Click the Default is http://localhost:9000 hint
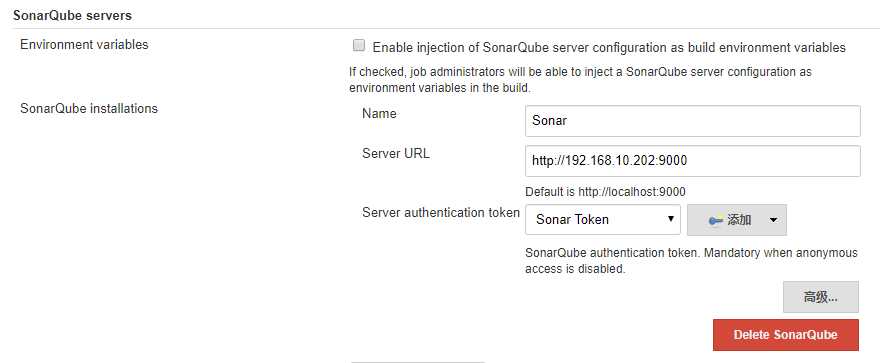The width and height of the screenshot is (880, 363). [x=605, y=192]
